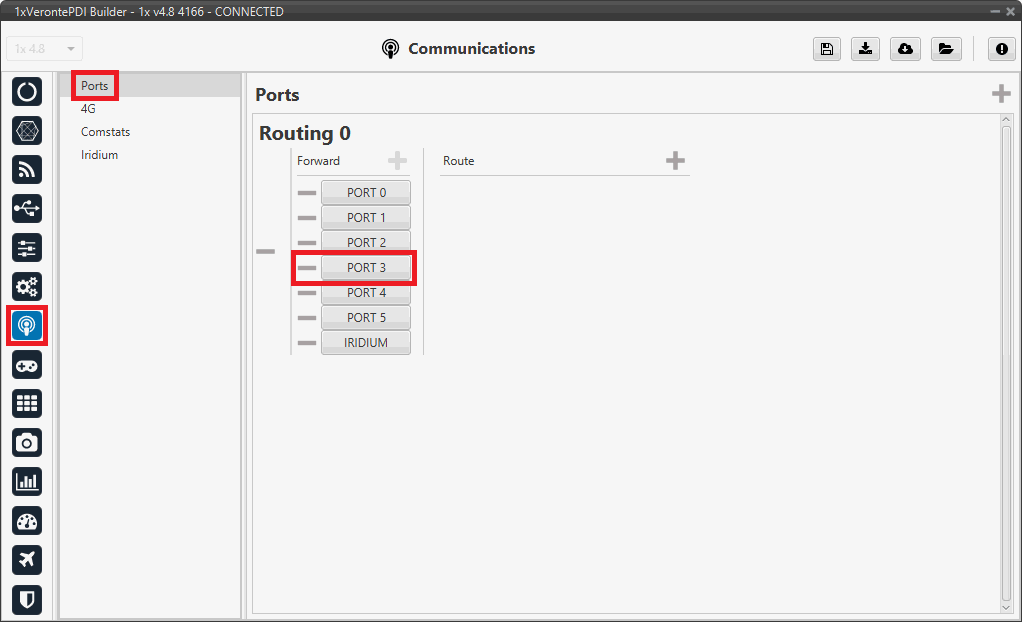The height and width of the screenshot is (622, 1022).
Task: Open the Iridium section in list
Action: [x=99, y=155]
